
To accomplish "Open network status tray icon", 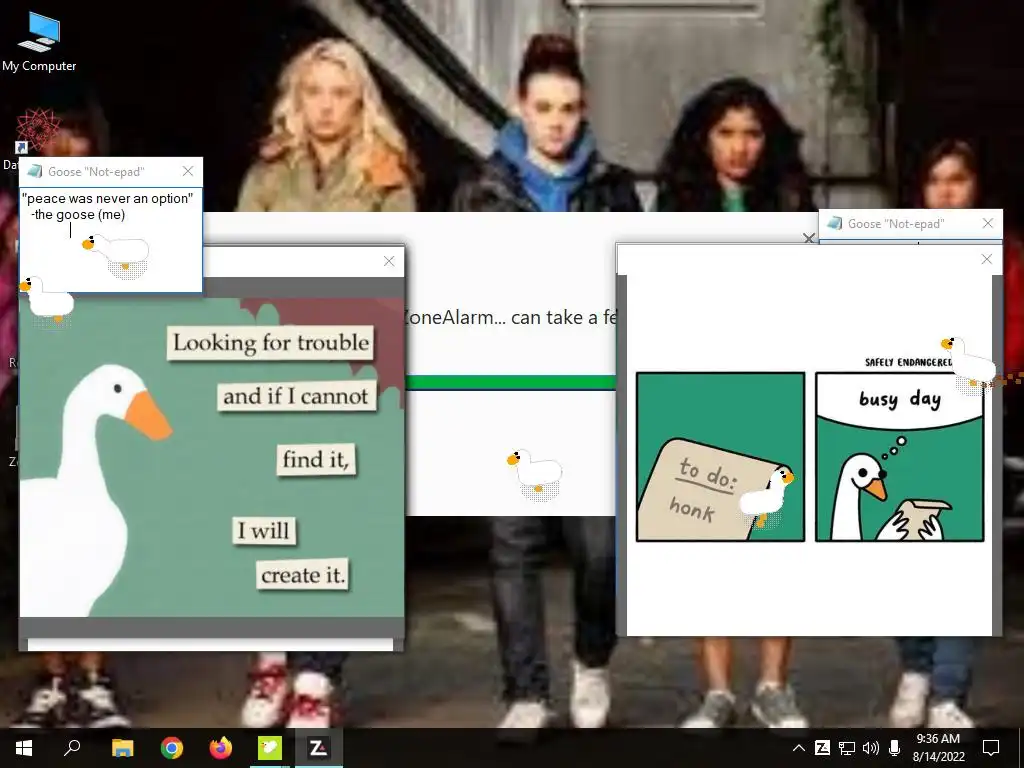I will [847, 748].
